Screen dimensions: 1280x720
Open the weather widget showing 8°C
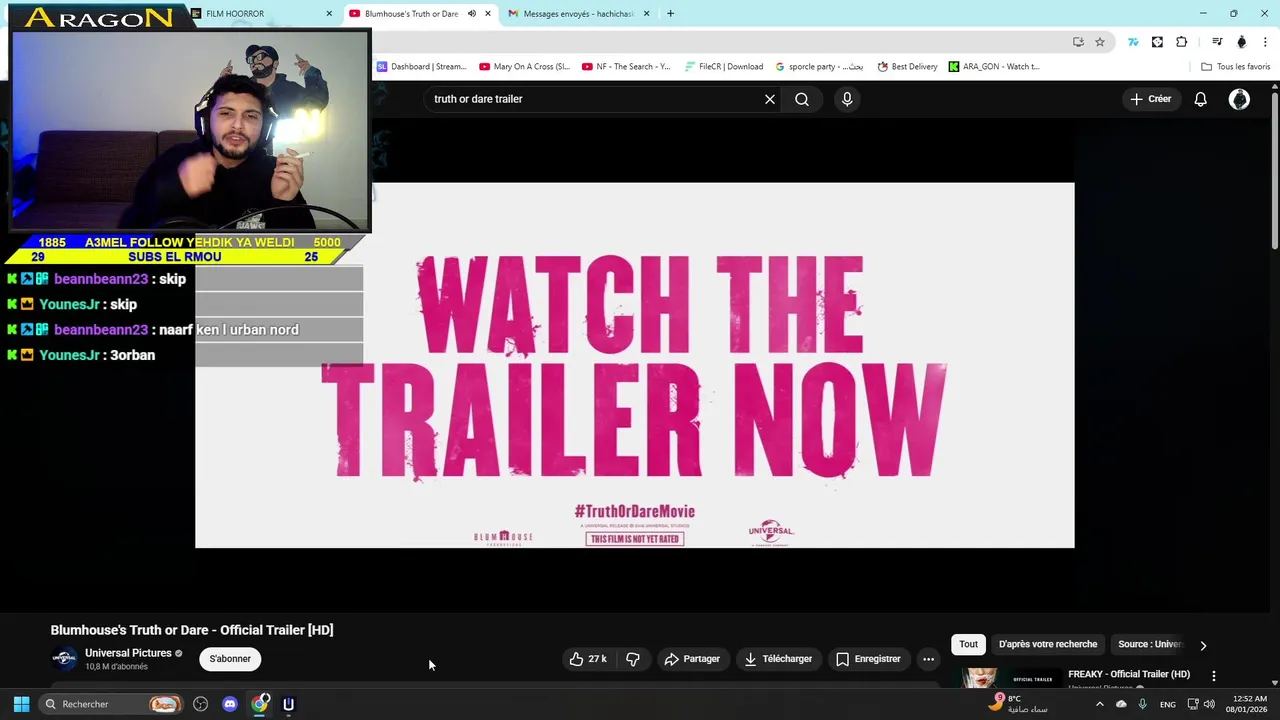point(1016,704)
